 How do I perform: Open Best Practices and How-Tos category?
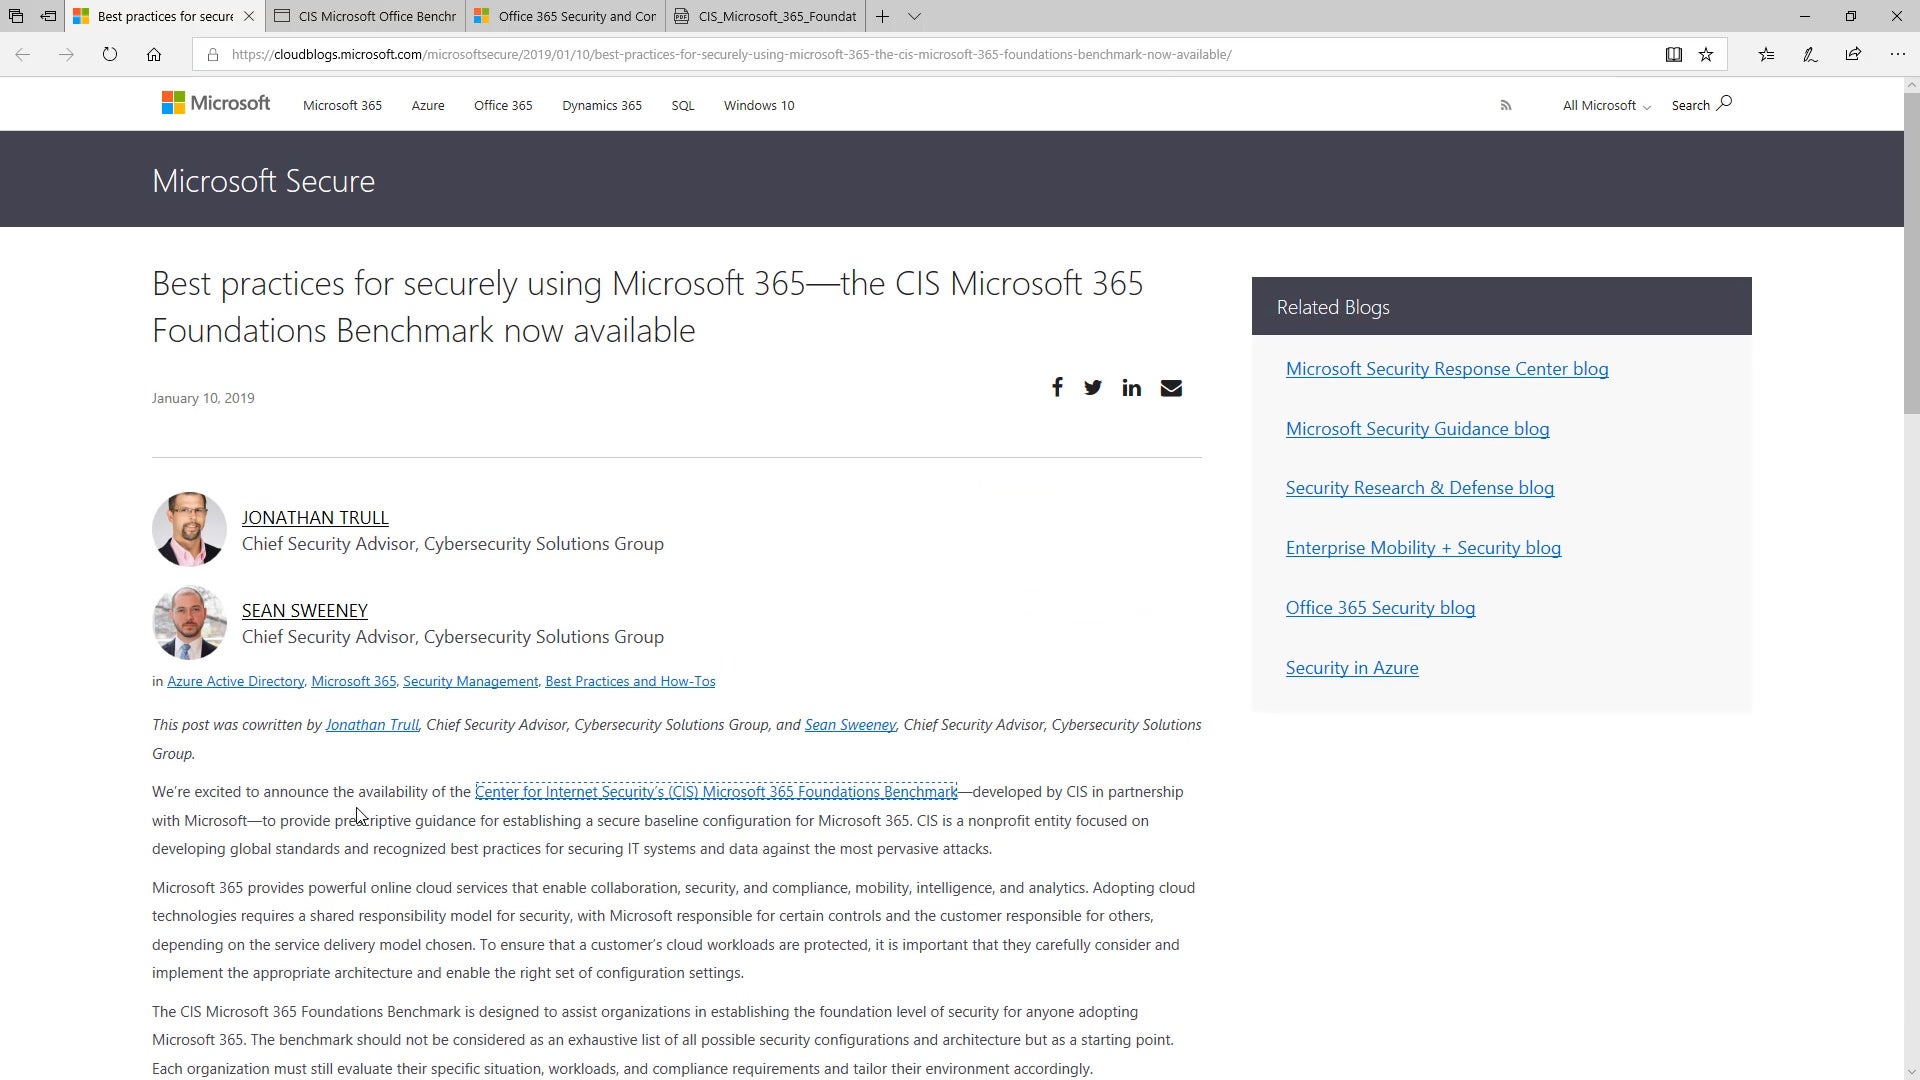coord(630,681)
